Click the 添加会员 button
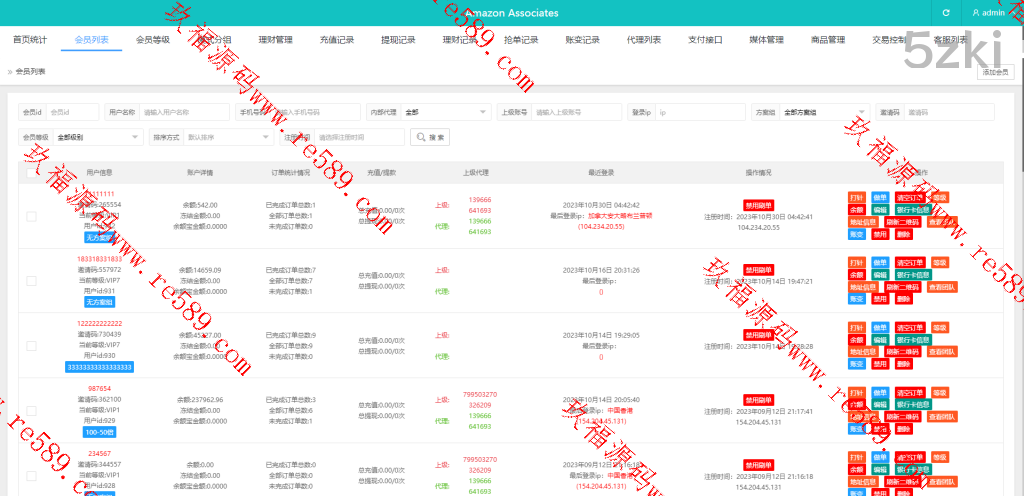Screen dimensions: 1024x496 click(x=994, y=72)
